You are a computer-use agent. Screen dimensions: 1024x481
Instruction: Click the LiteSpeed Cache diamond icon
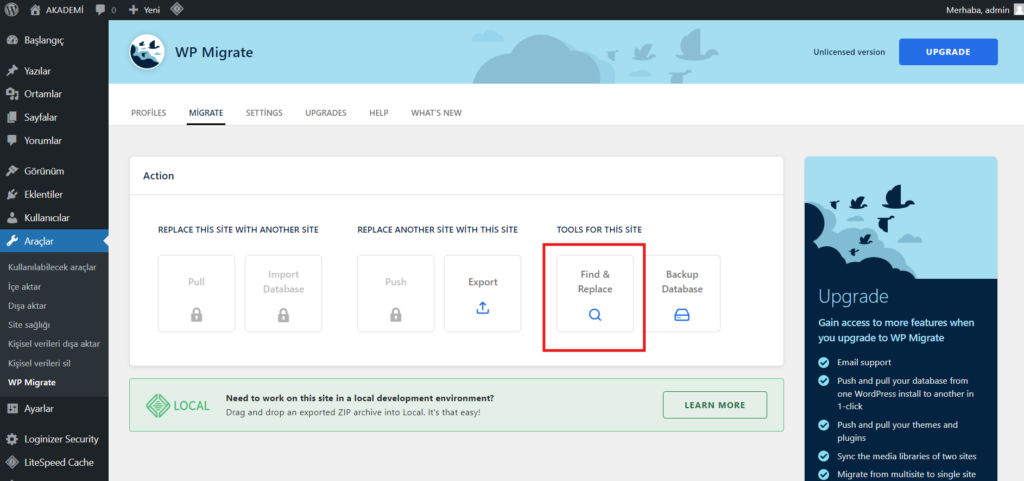click(x=12, y=463)
